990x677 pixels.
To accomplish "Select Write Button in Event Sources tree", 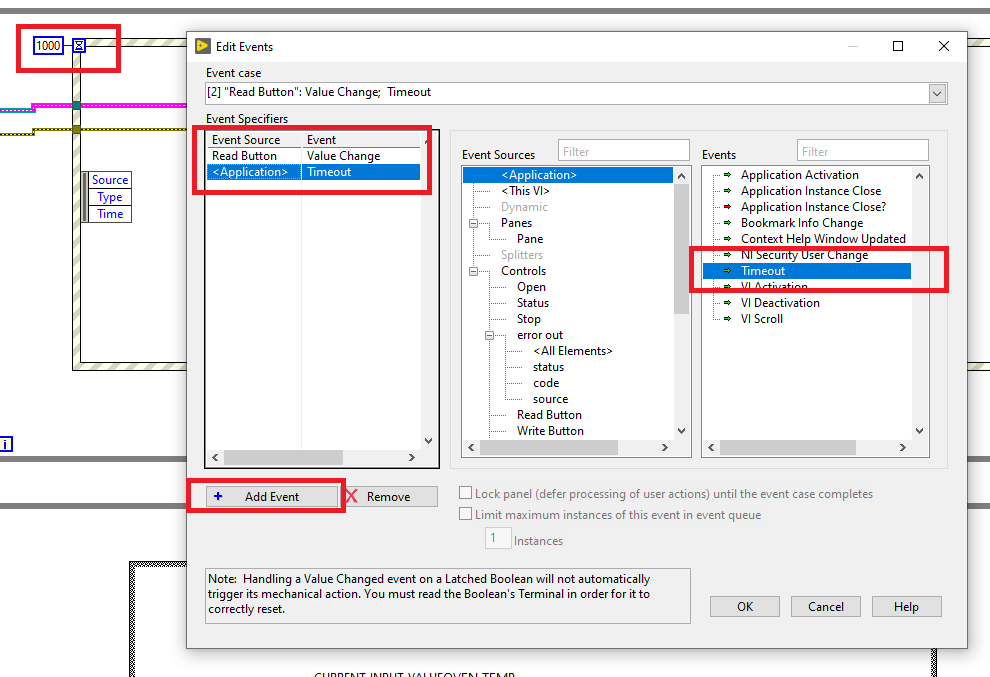I will click(x=550, y=431).
